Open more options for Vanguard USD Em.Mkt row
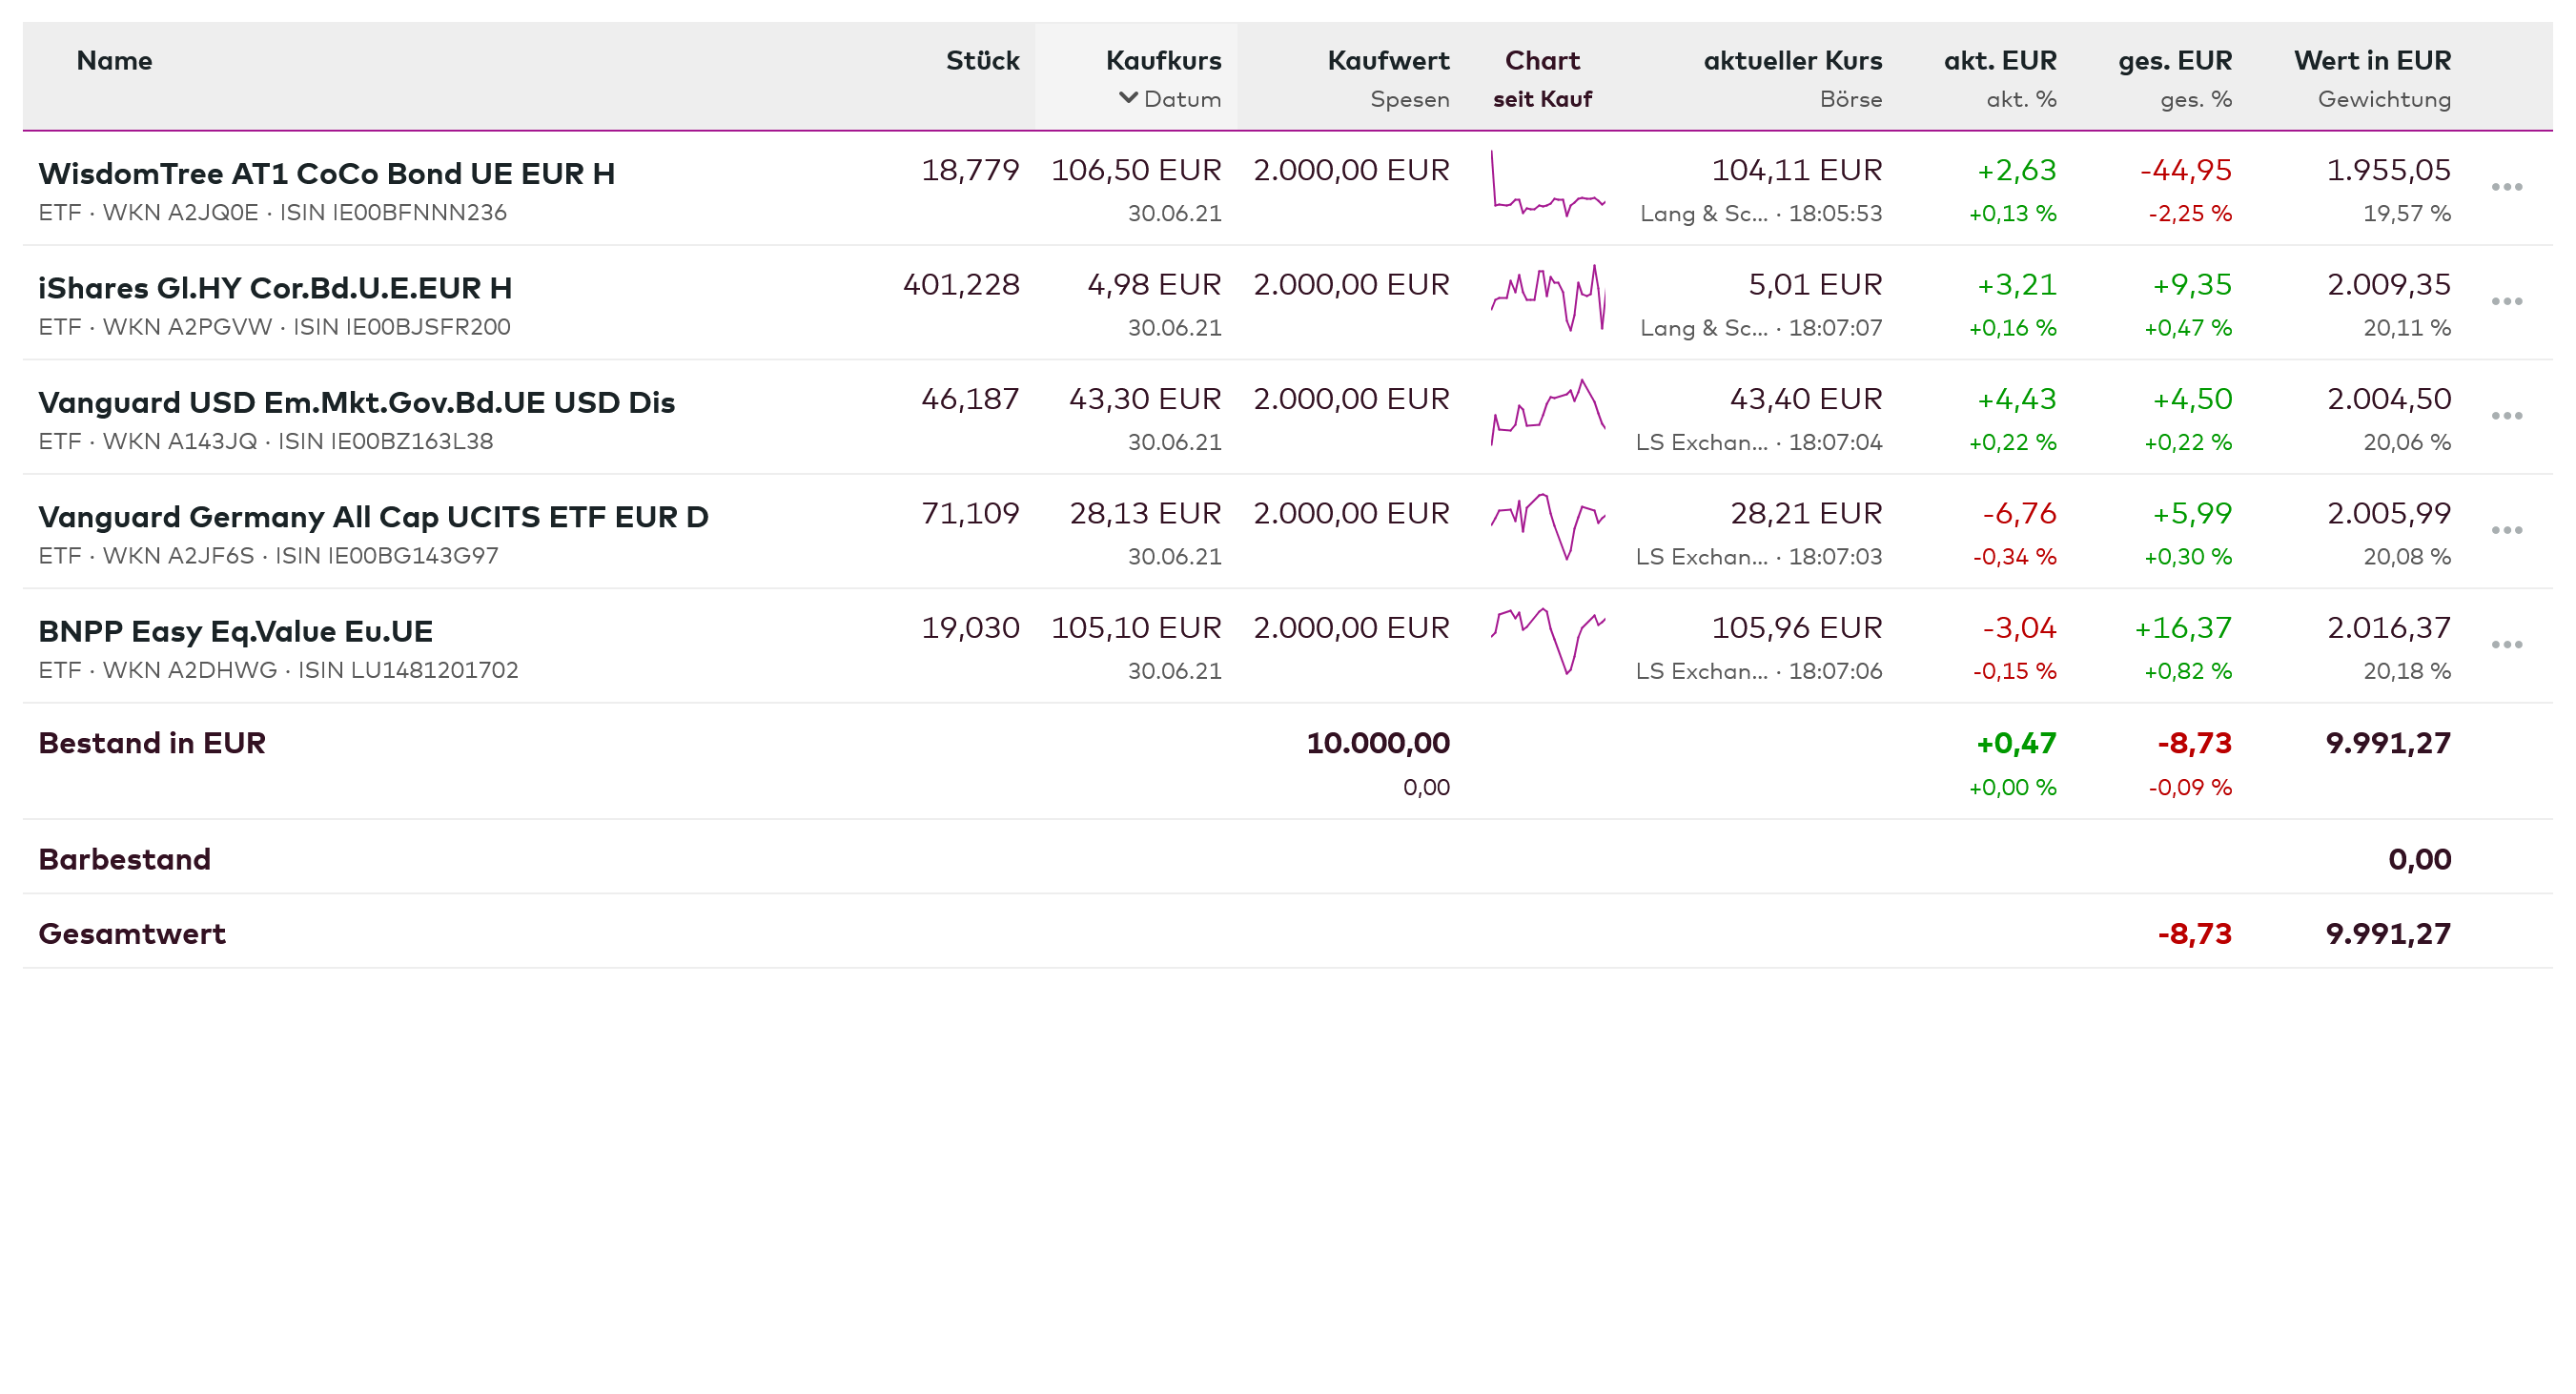Screen dimensions: 2576x1394 tap(2506, 416)
